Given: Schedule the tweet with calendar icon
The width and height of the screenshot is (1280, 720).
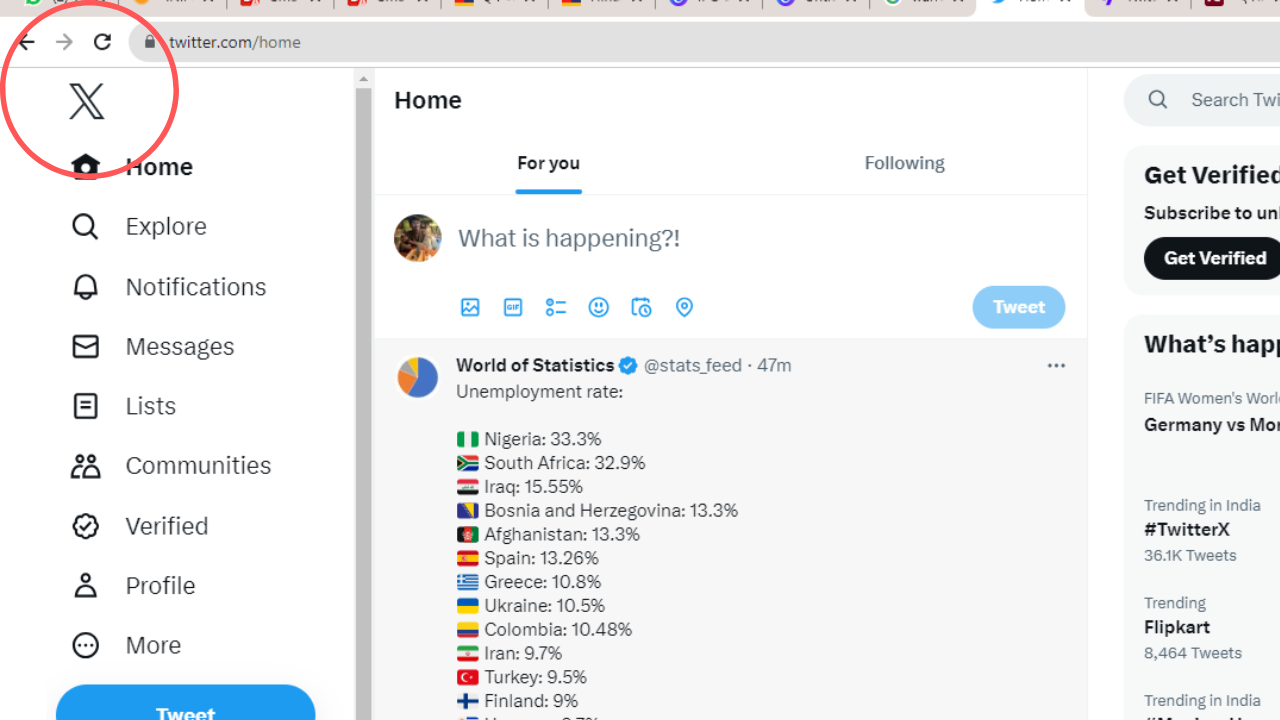Looking at the screenshot, I should (641, 307).
